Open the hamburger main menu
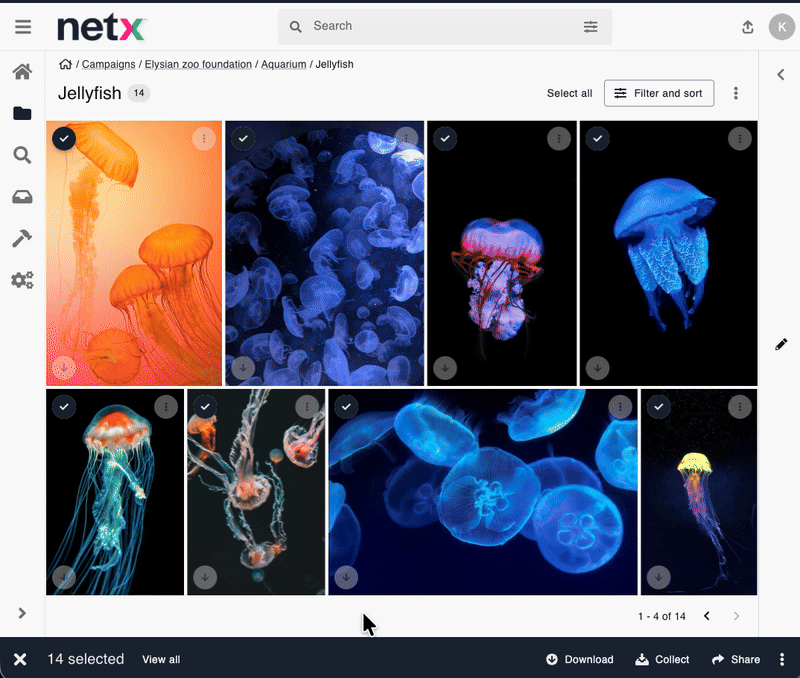 (22, 27)
